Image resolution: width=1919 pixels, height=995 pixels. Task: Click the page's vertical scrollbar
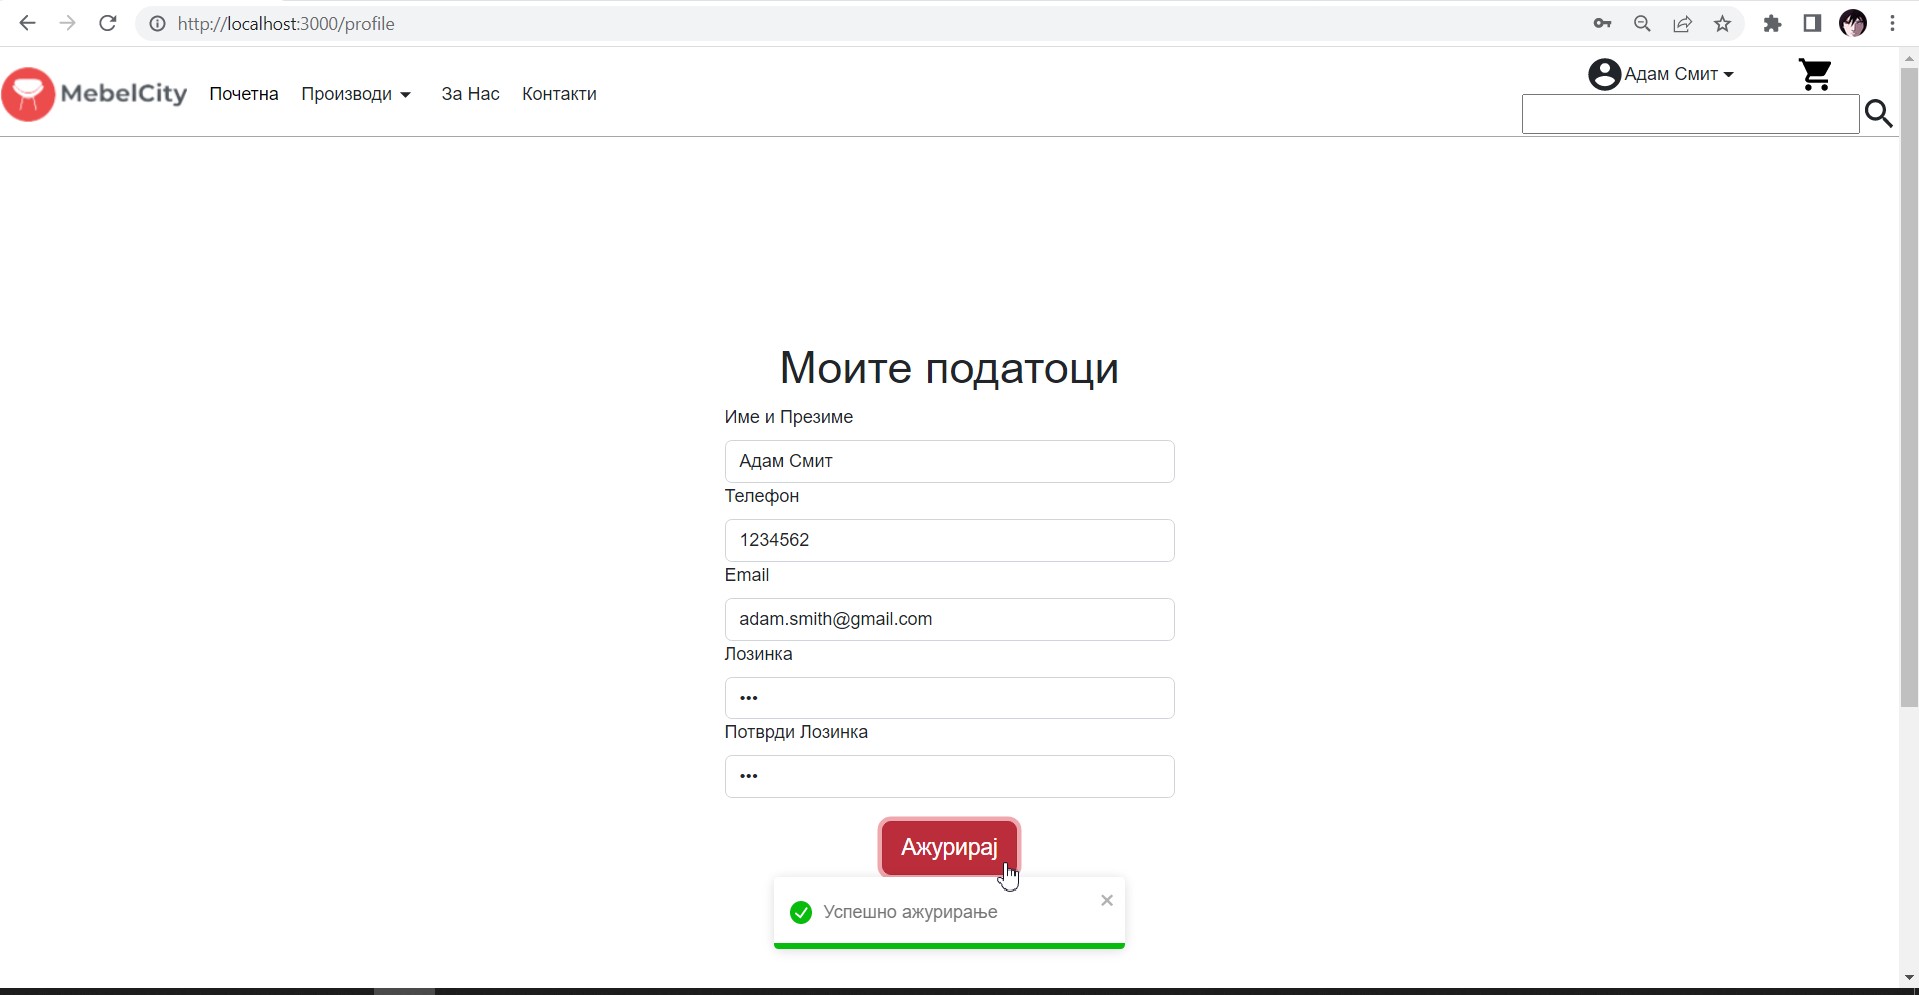point(1909,400)
